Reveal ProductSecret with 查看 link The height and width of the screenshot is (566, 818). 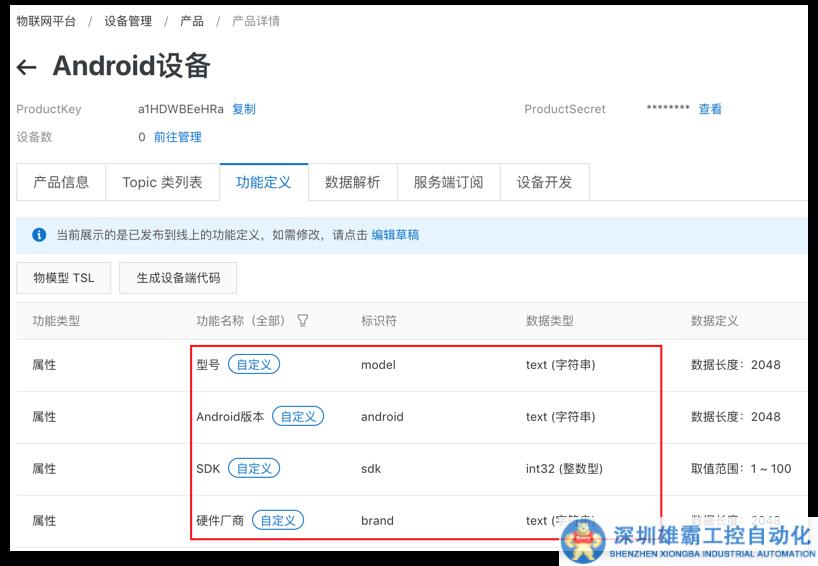[x=710, y=109]
